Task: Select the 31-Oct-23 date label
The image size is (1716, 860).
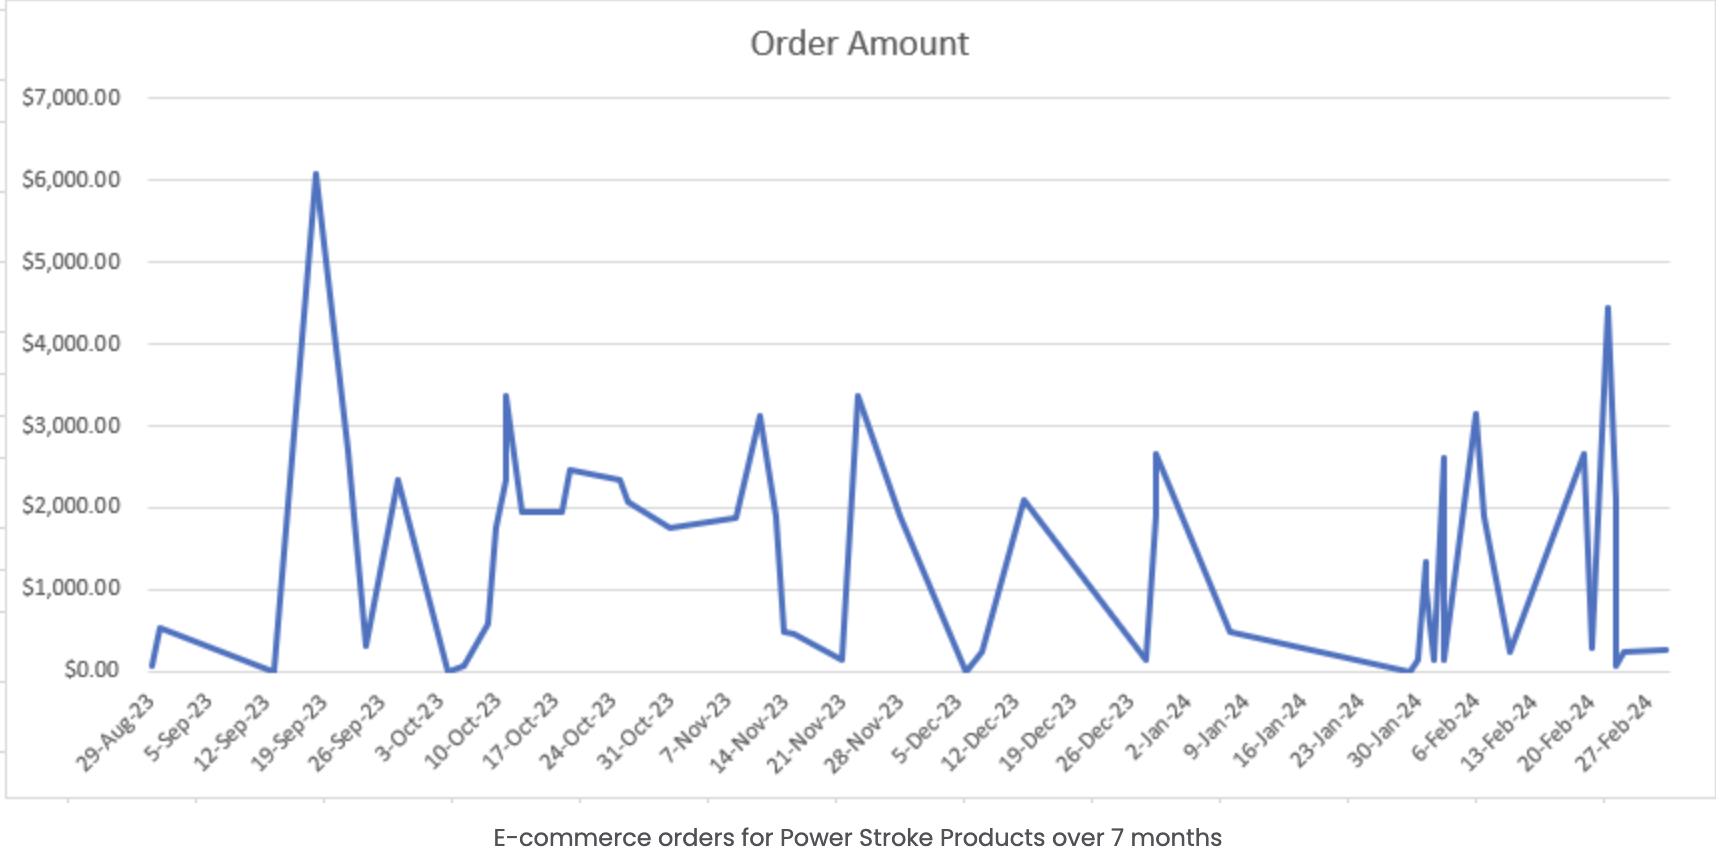Action: point(635,732)
